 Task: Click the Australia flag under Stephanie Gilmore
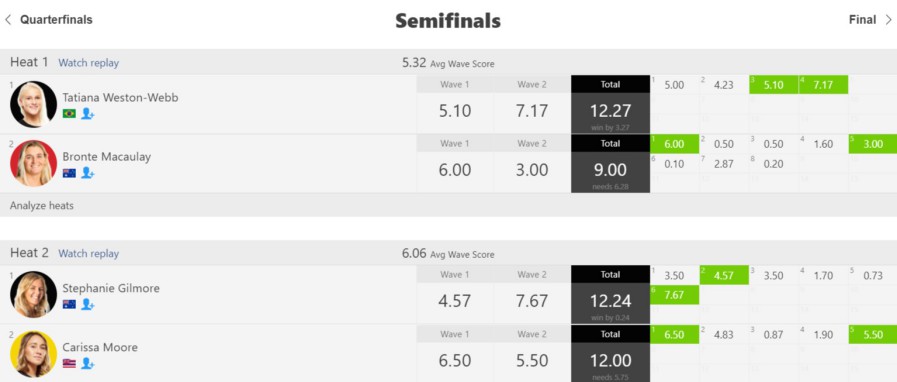[69, 304]
